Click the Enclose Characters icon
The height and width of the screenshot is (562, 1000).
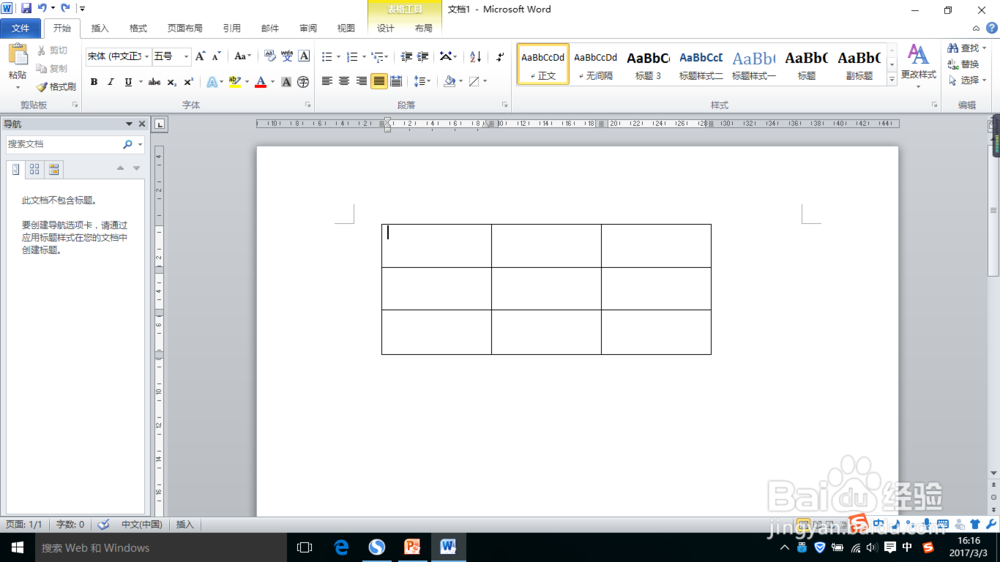pos(304,82)
